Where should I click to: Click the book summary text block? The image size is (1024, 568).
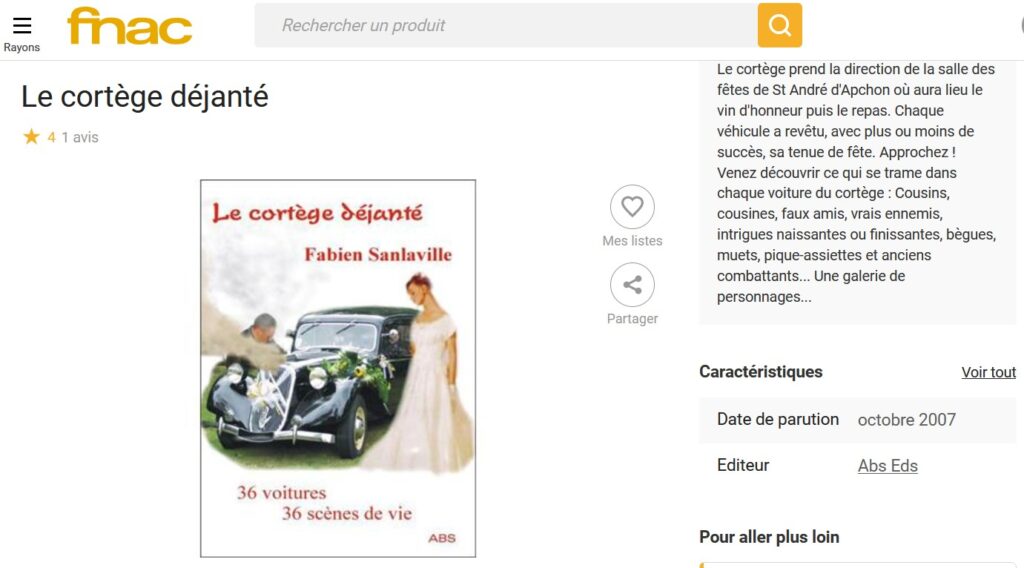856,183
